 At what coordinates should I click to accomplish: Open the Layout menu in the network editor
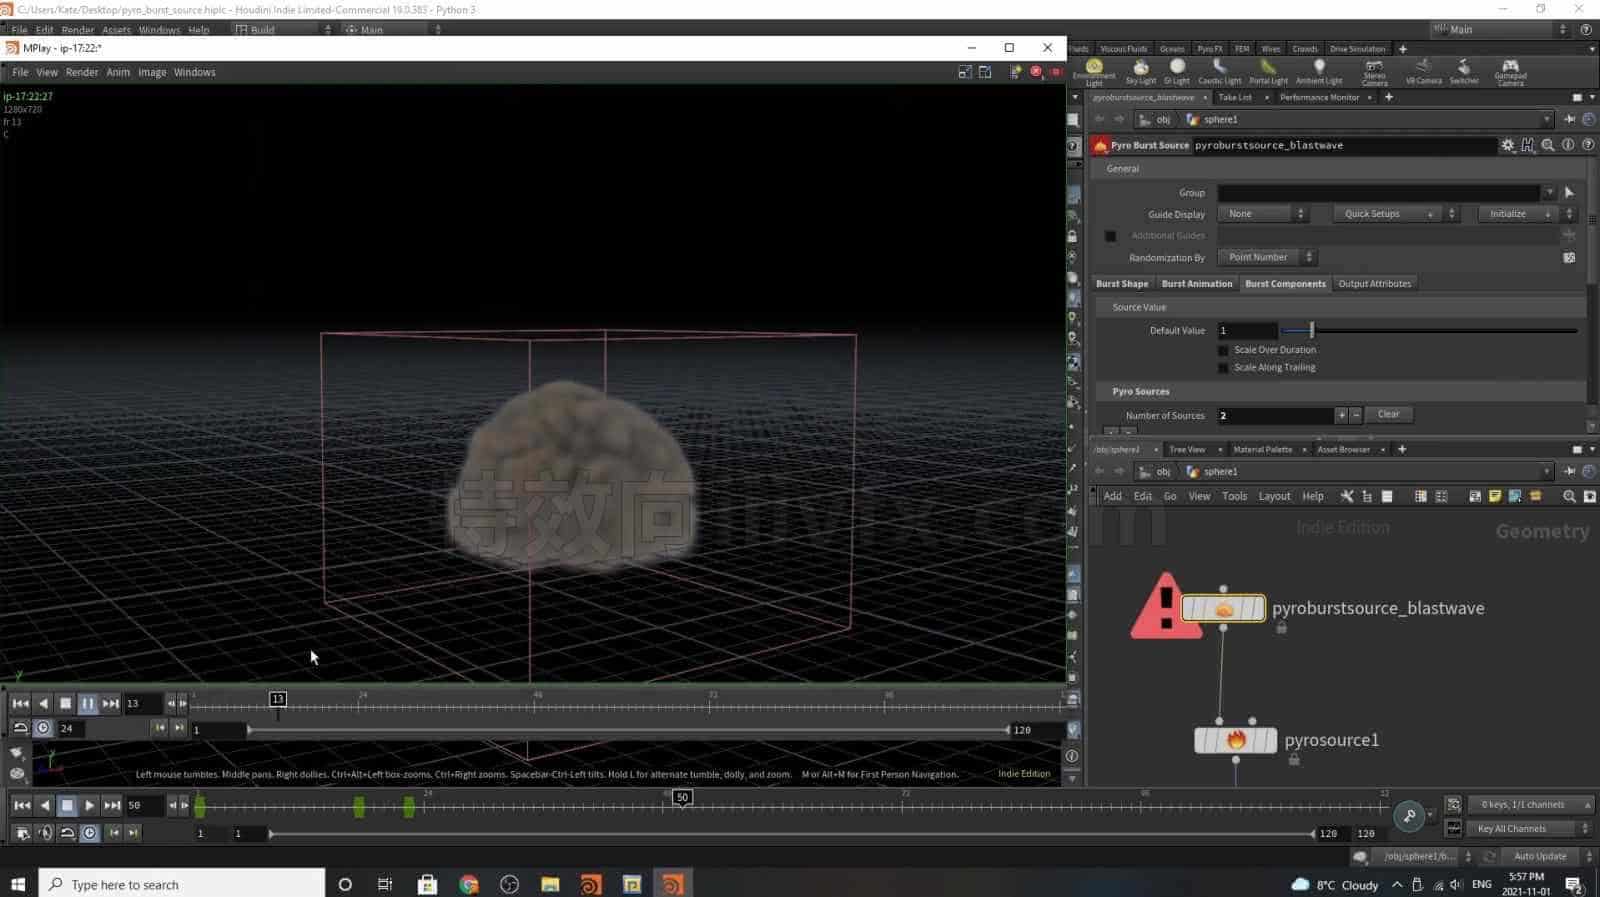[1274, 496]
